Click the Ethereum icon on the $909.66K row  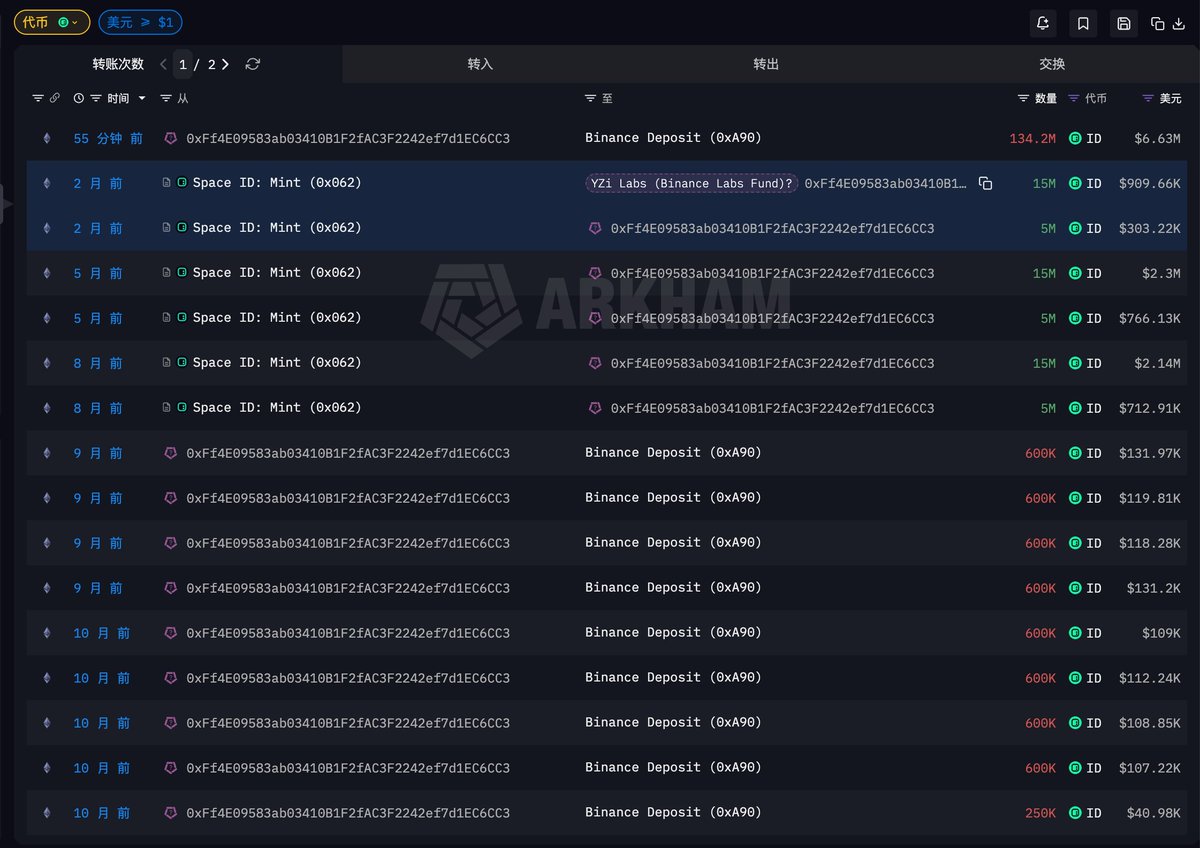46,183
